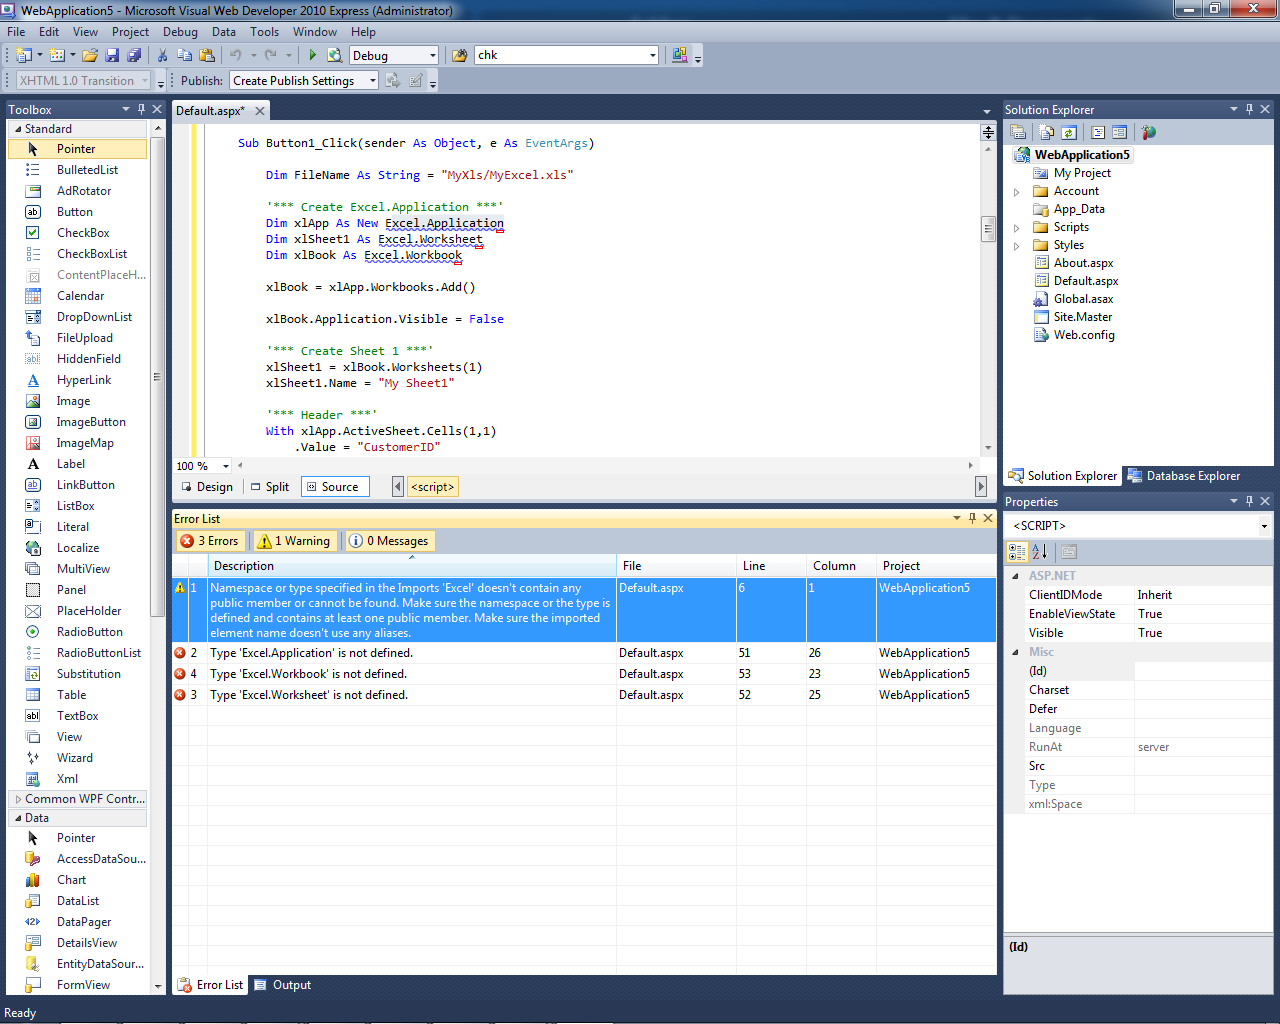Screen dimensions: 1280x1024
Task: Click the Save disk icon
Action: [112, 55]
